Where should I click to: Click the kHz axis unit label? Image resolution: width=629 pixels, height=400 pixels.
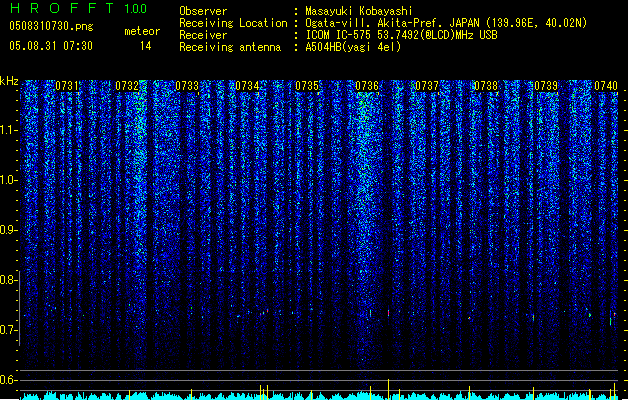(9, 81)
